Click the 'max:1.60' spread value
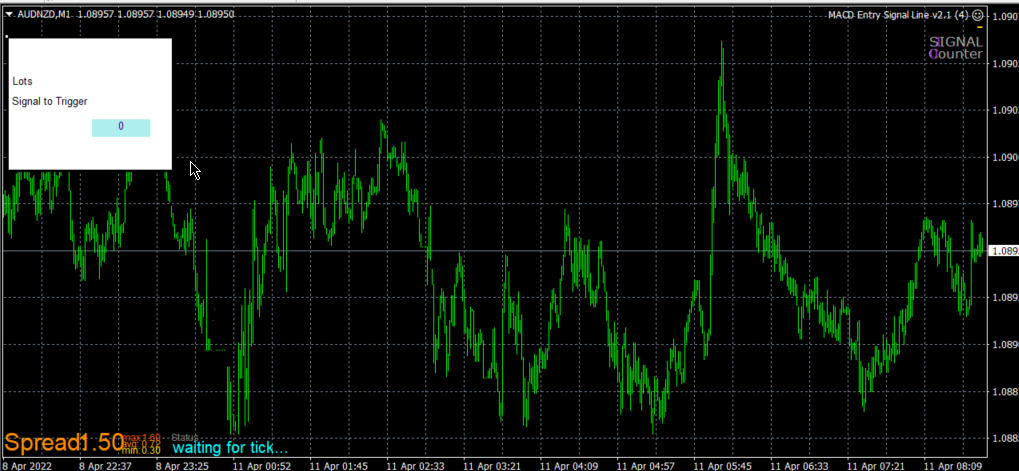The image size is (1019, 471). pyautogui.click(x=142, y=437)
